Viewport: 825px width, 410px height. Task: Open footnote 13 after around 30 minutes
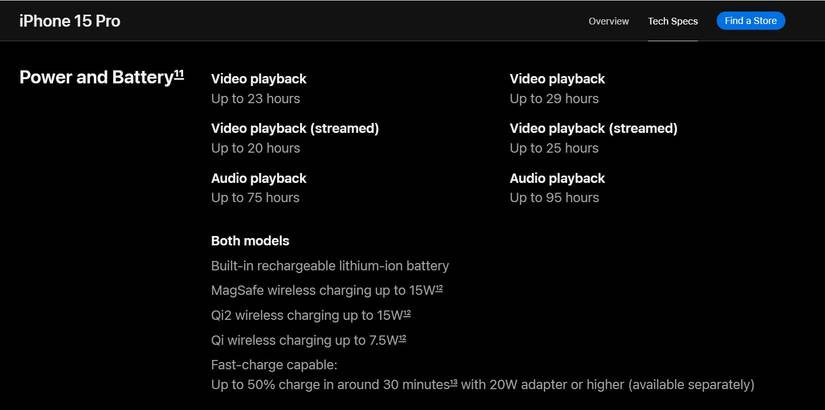tap(453, 381)
